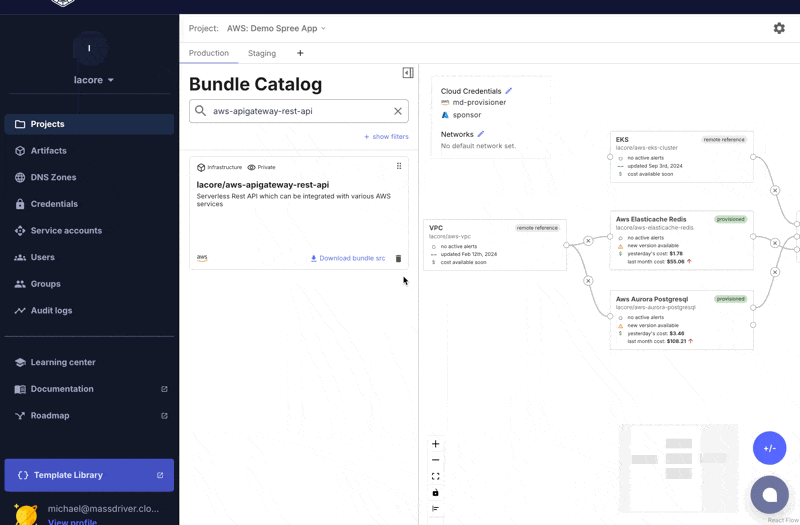Toggle canvas interactivity lock

click(x=435, y=492)
